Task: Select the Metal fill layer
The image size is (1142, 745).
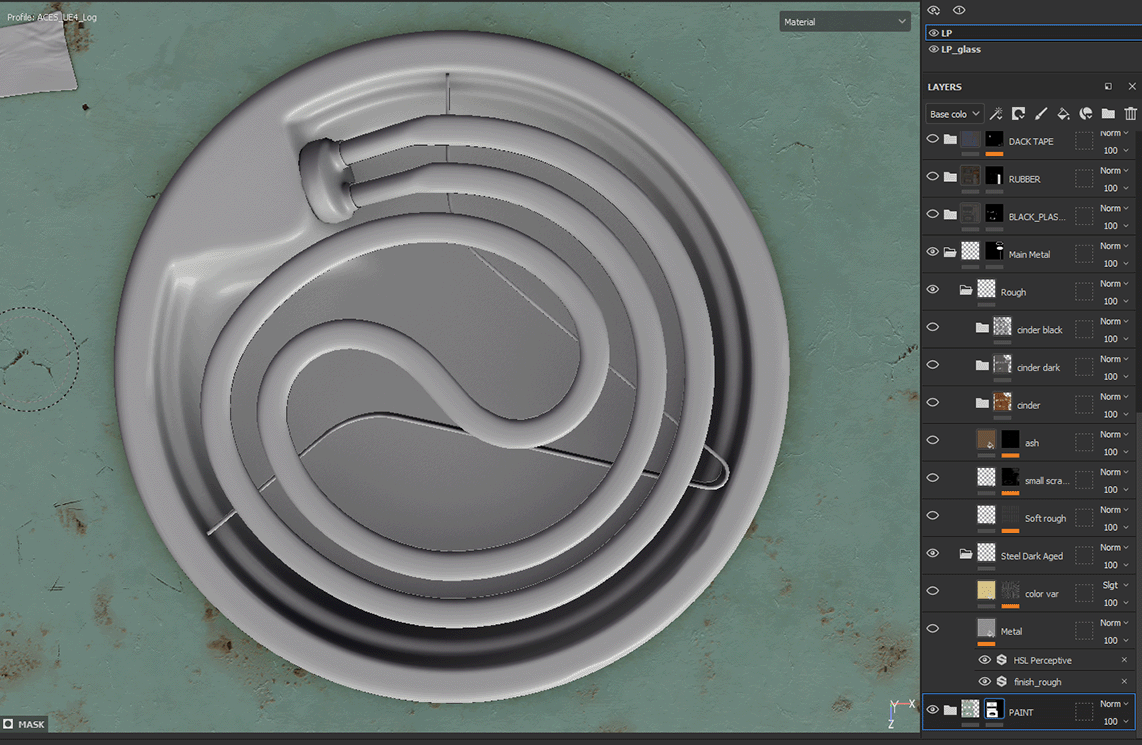Action: coord(1028,631)
